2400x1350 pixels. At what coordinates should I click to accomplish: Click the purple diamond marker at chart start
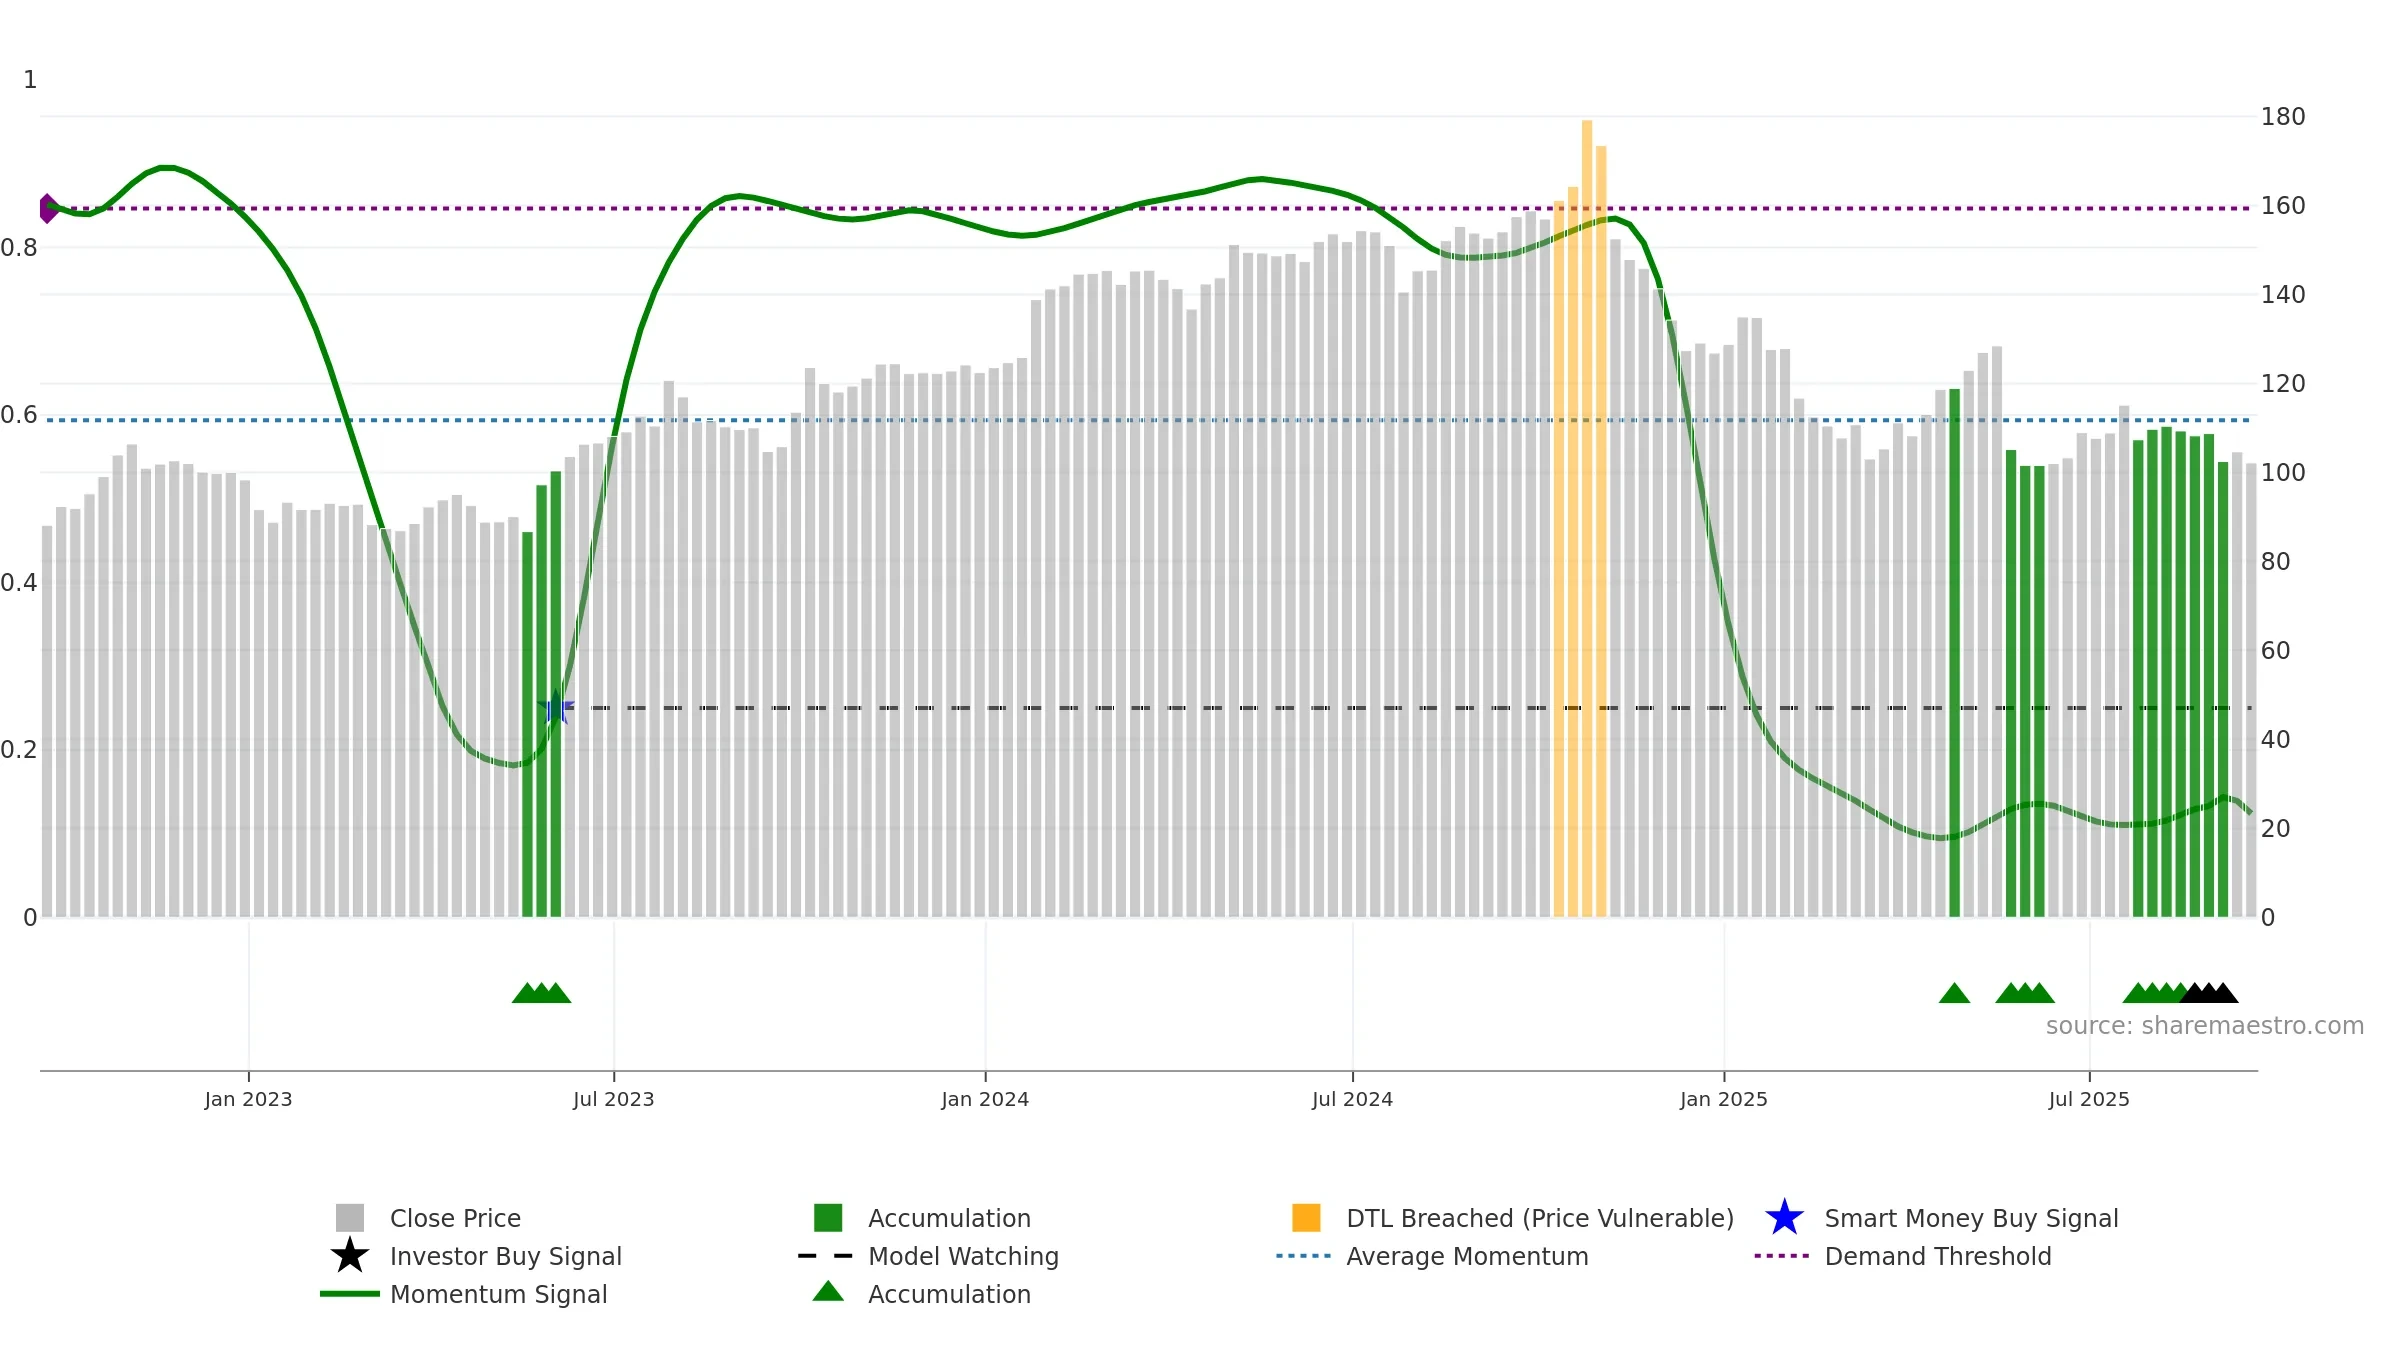[48, 208]
